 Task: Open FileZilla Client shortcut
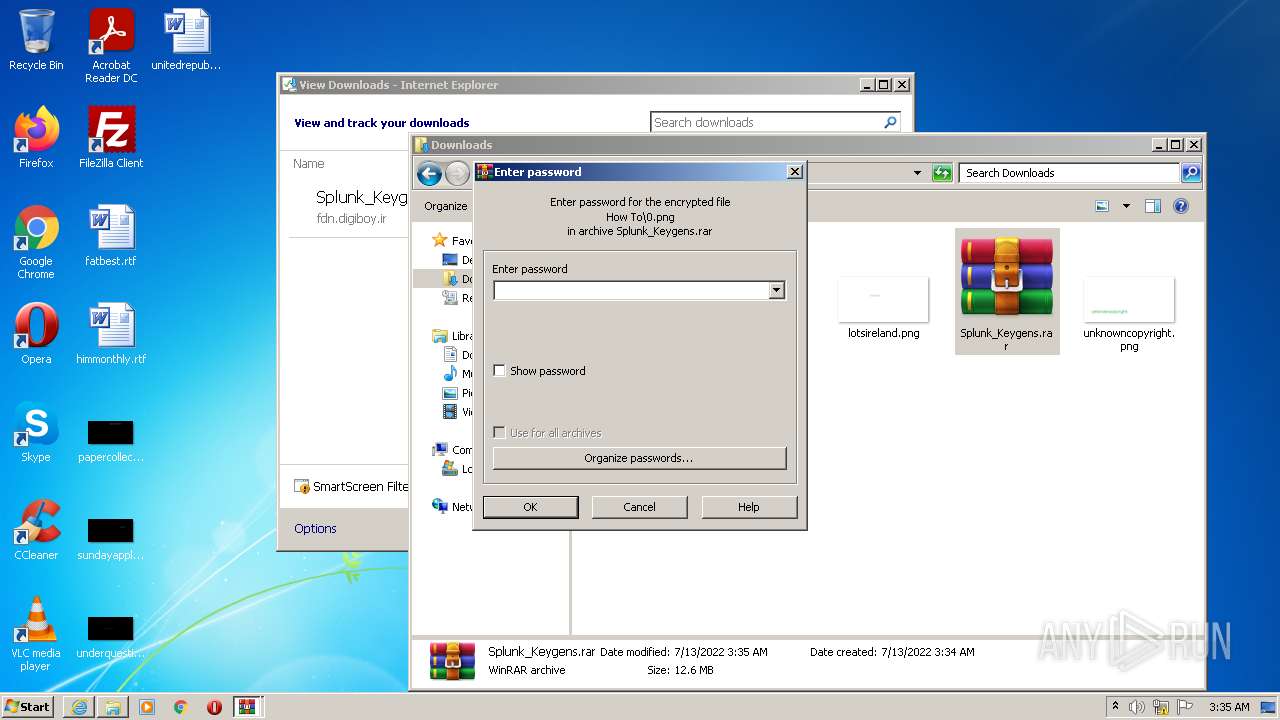[x=111, y=138]
